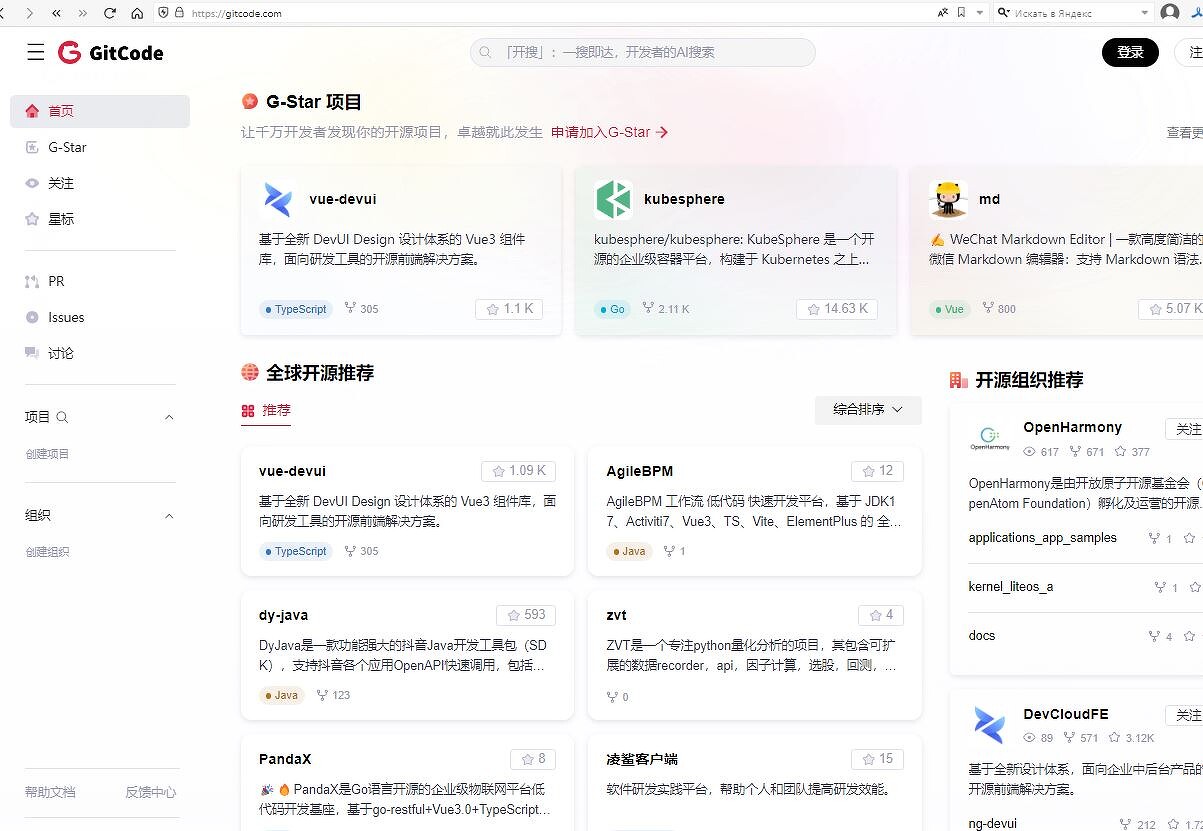Open 星标 in the sidebar
This screenshot has width=1203, height=831.
(100, 219)
